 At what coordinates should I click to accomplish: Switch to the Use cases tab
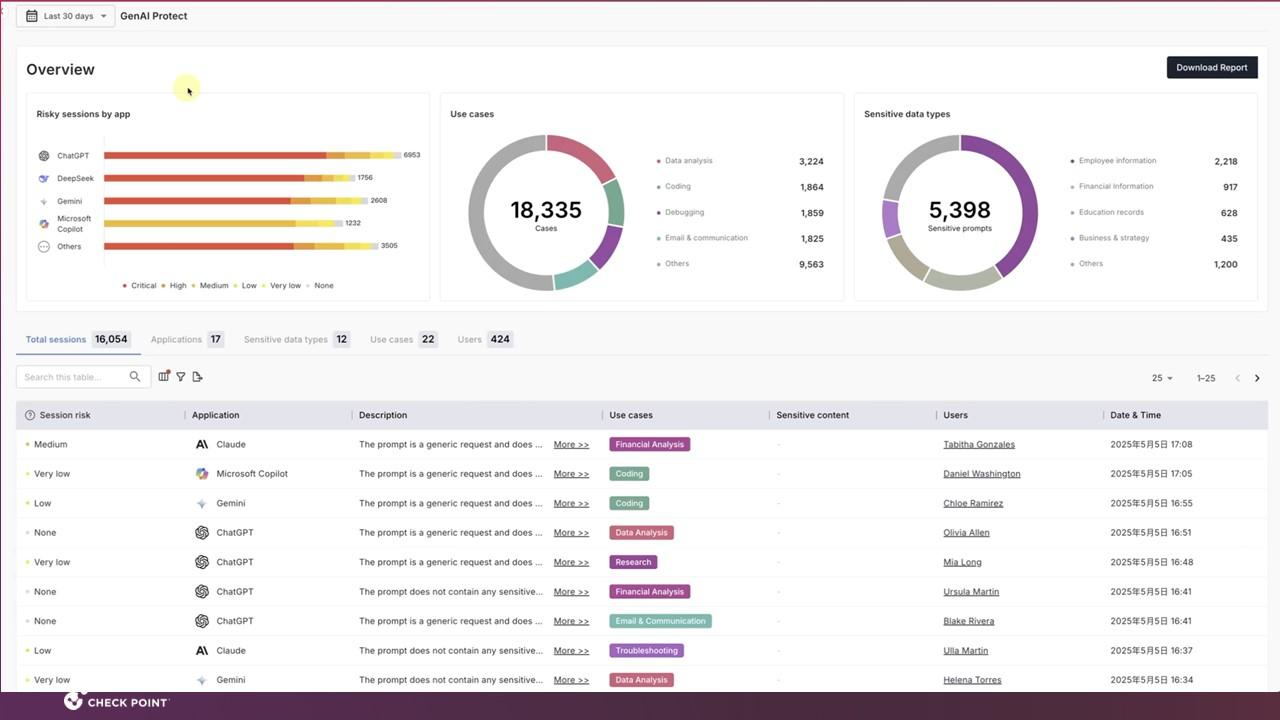(404, 339)
